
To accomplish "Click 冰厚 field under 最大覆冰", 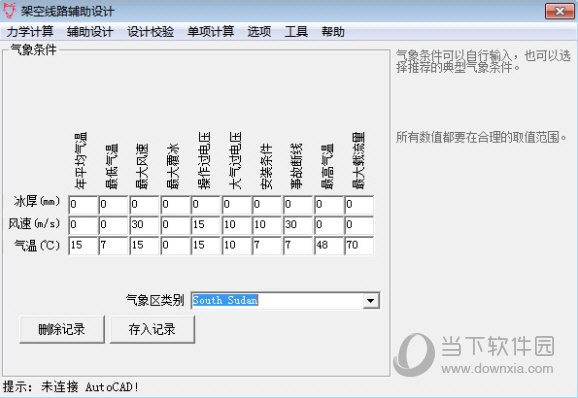I will (x=175, y=205).
